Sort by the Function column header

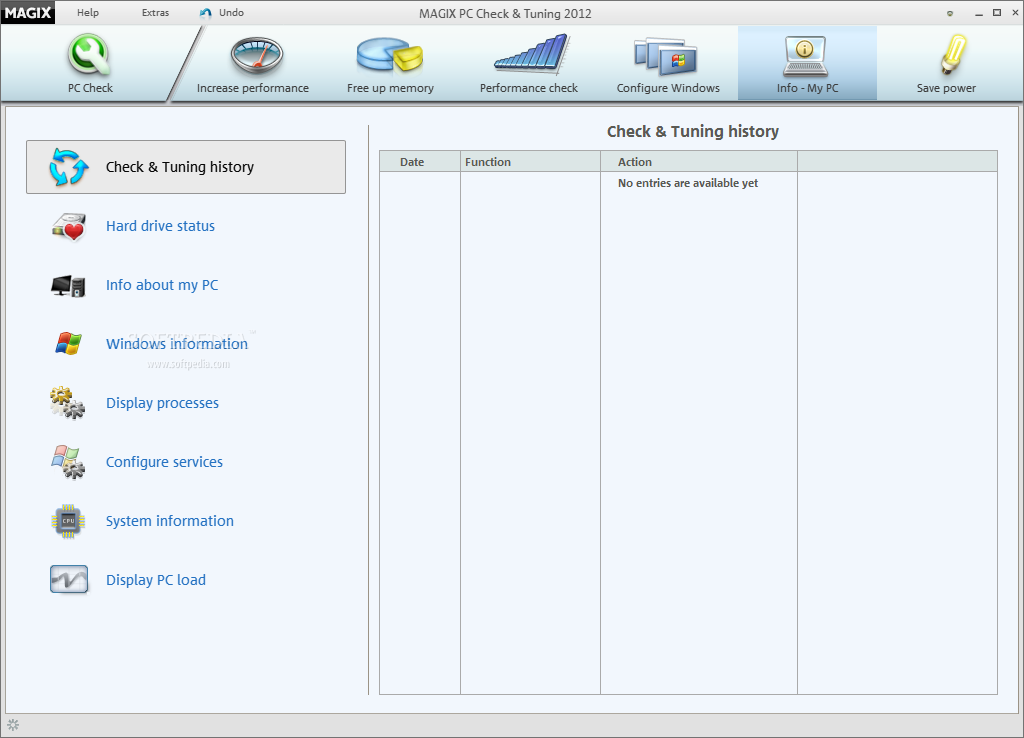(x=530, y=161)
